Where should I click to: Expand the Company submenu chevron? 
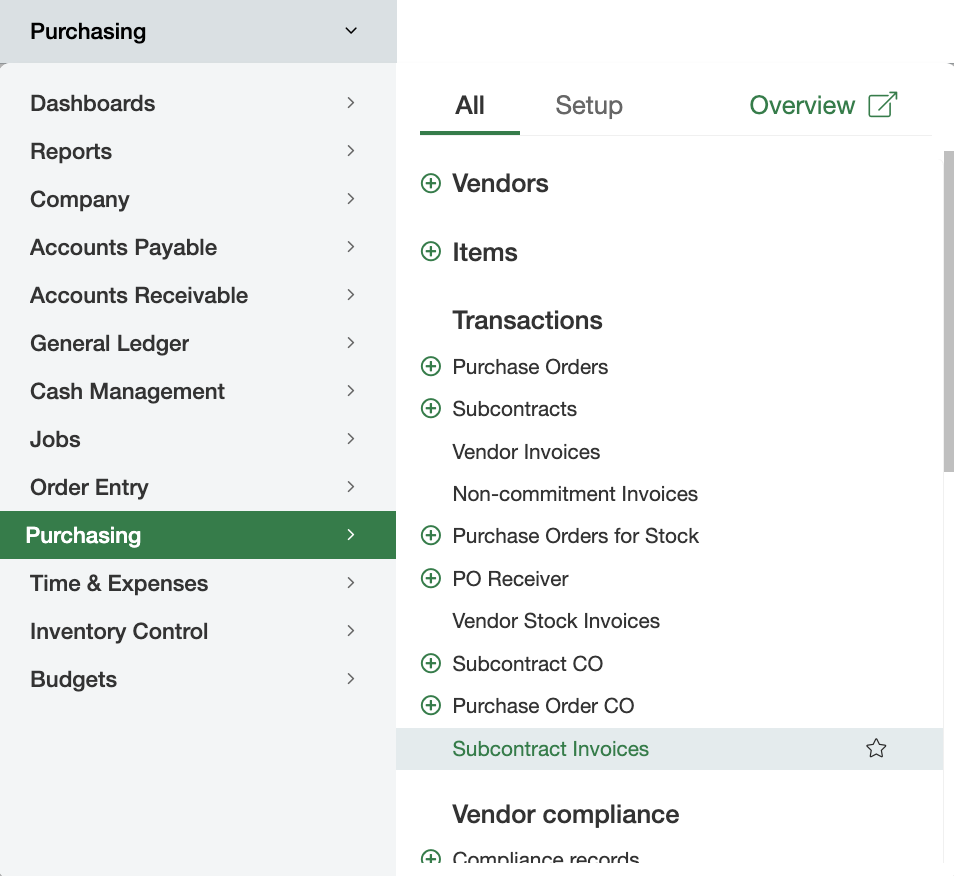click(x=350, y=199)
